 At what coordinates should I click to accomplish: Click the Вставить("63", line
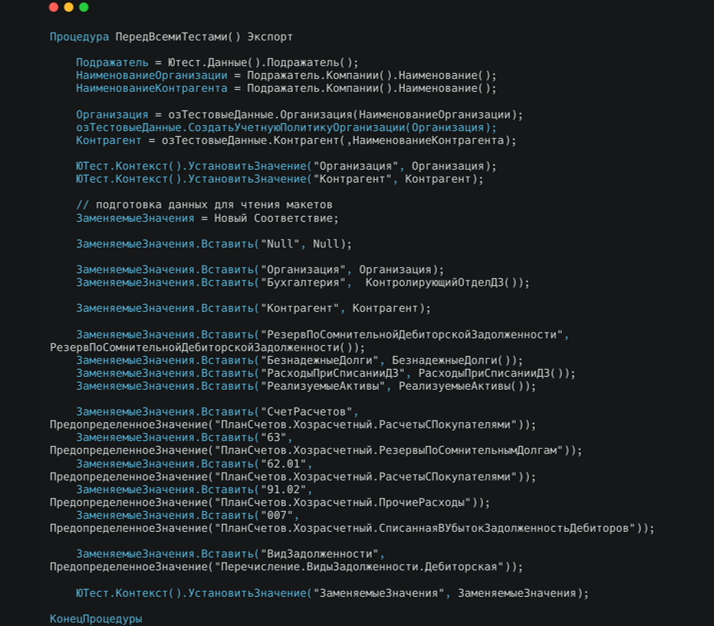[184, 438]
